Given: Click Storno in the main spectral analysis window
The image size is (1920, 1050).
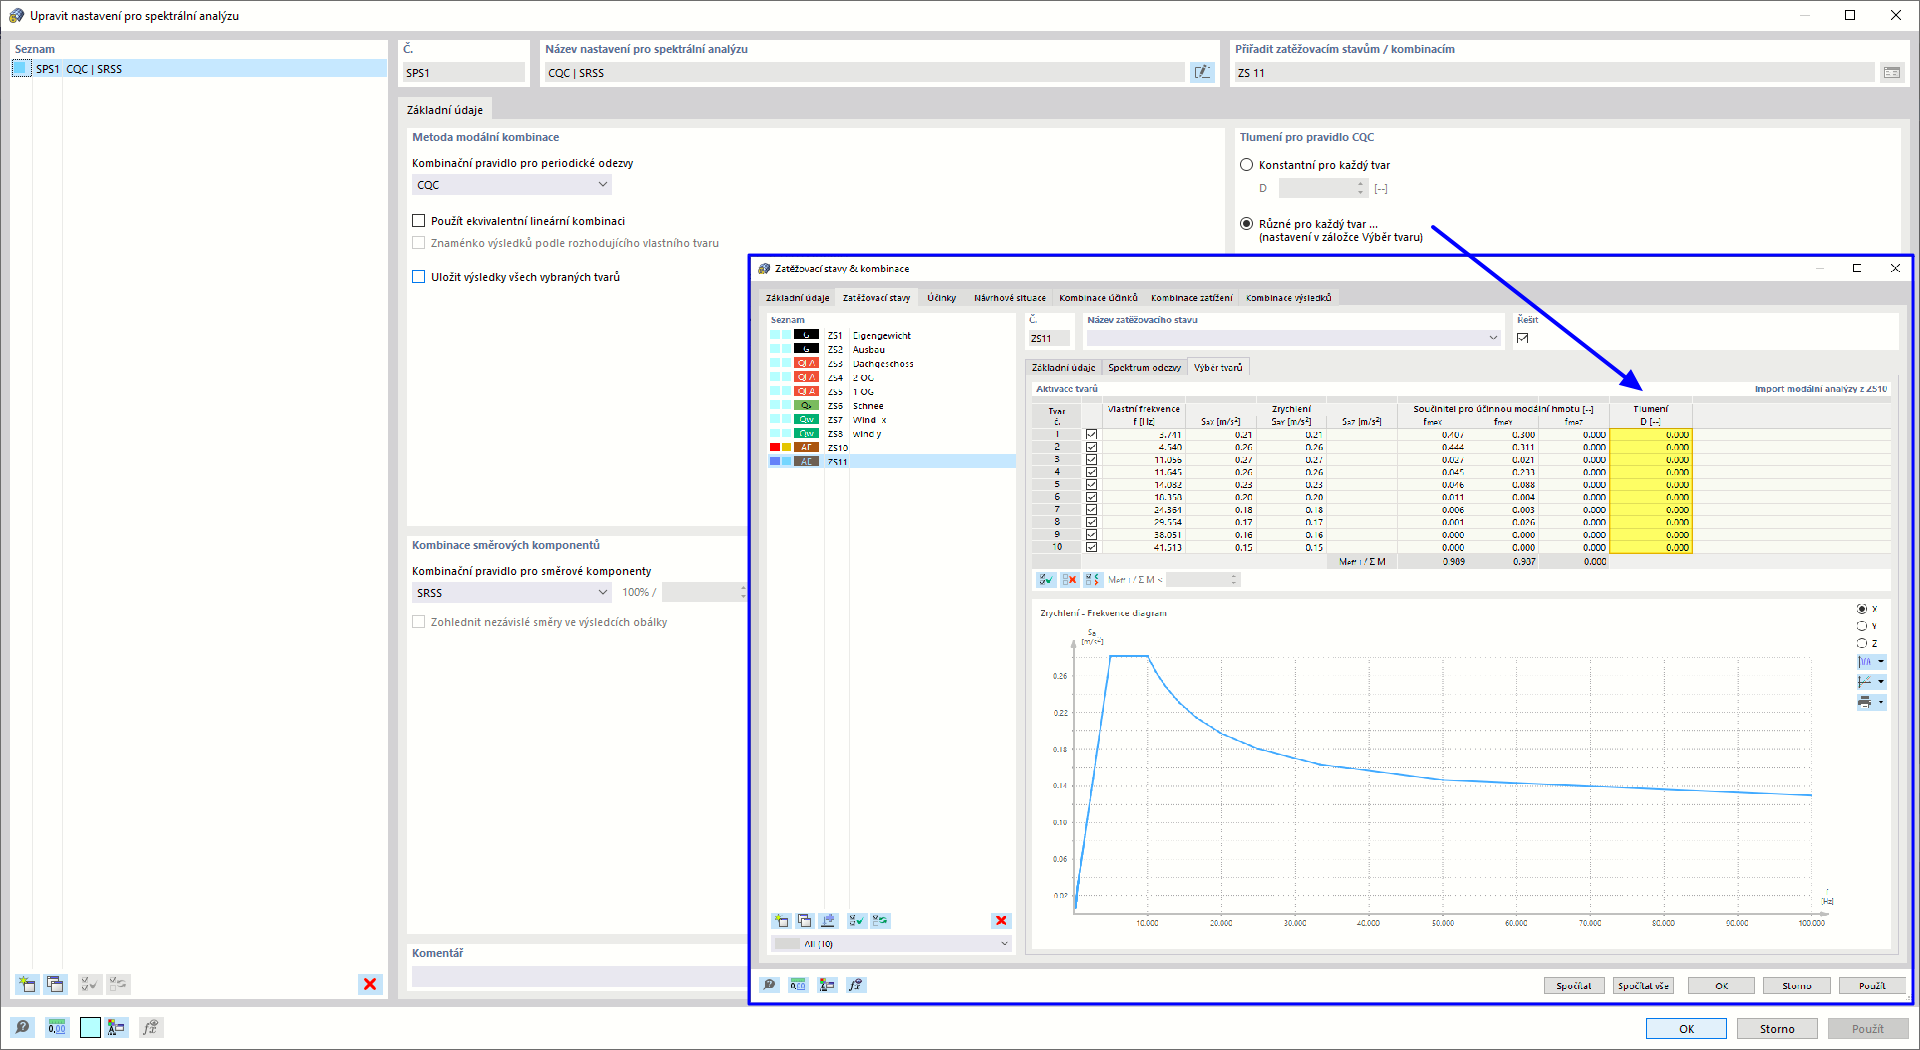Looking at the screenshot, I should click(x=1777, y=1028).
